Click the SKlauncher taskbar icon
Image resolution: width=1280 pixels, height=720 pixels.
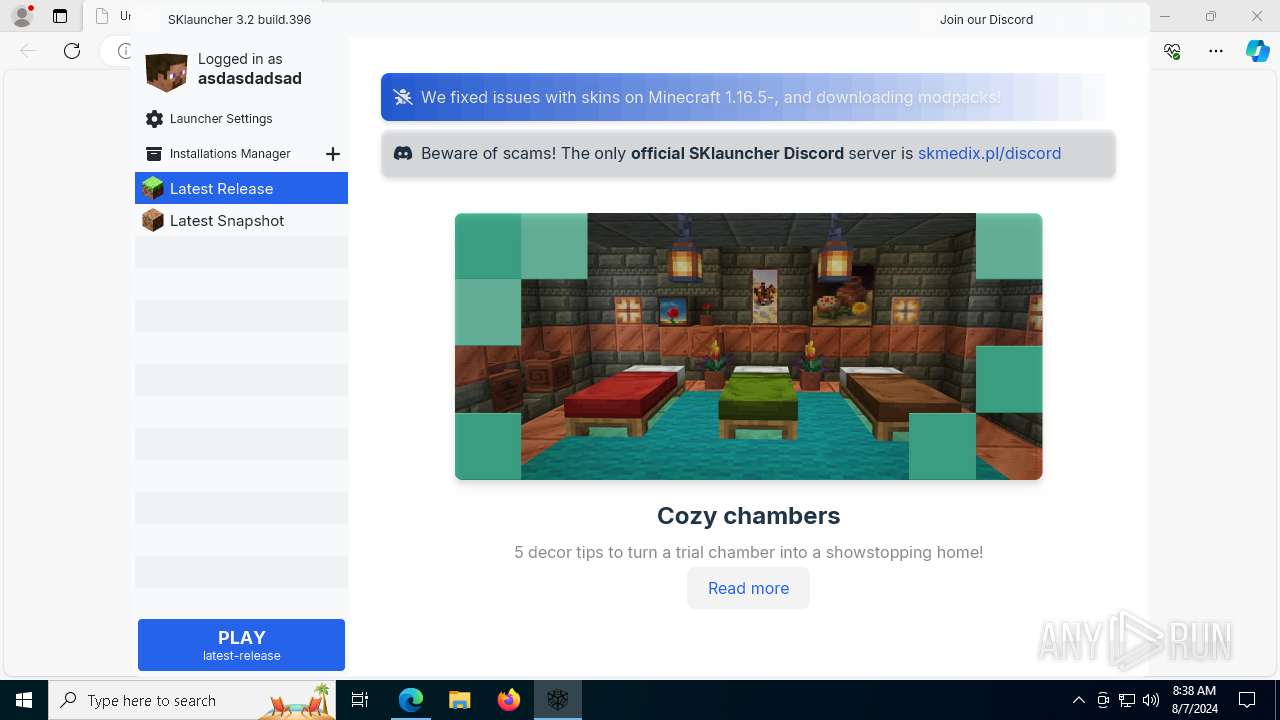pyautogui.click(x=558, y=700)
